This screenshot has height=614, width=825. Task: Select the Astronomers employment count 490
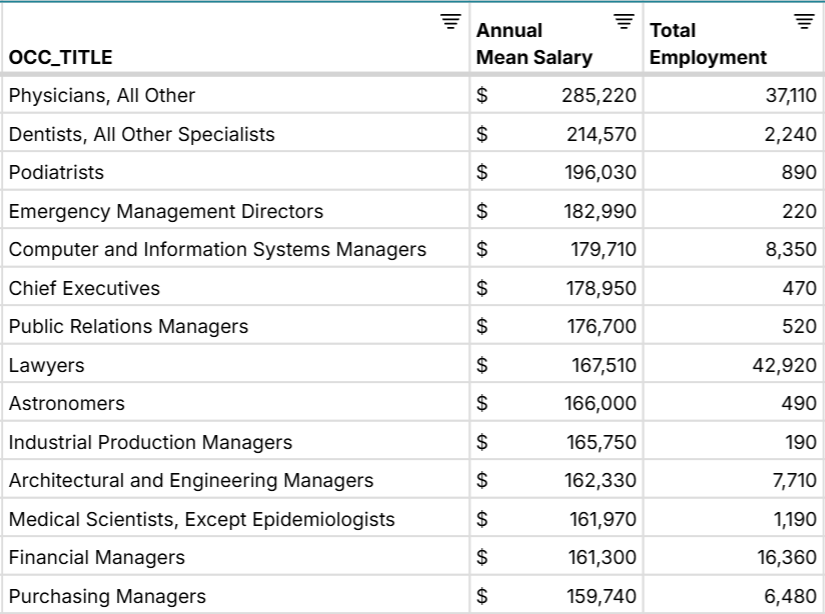(799, 403)
